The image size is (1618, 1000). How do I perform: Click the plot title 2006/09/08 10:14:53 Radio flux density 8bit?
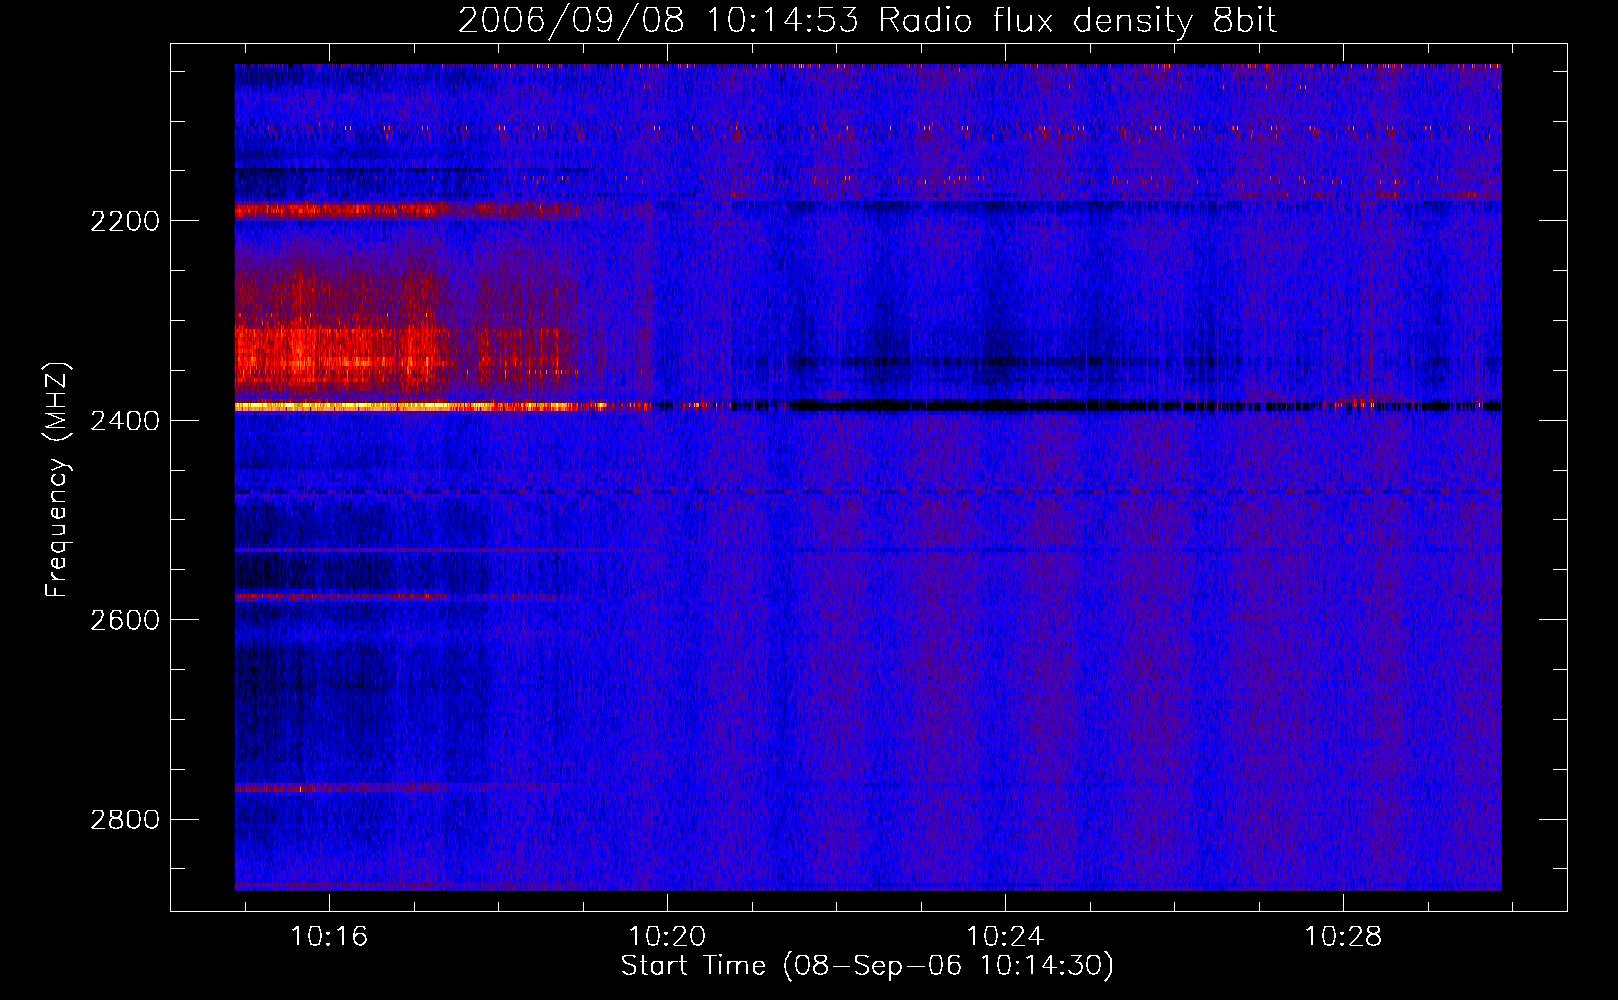(x=867, y=20)
